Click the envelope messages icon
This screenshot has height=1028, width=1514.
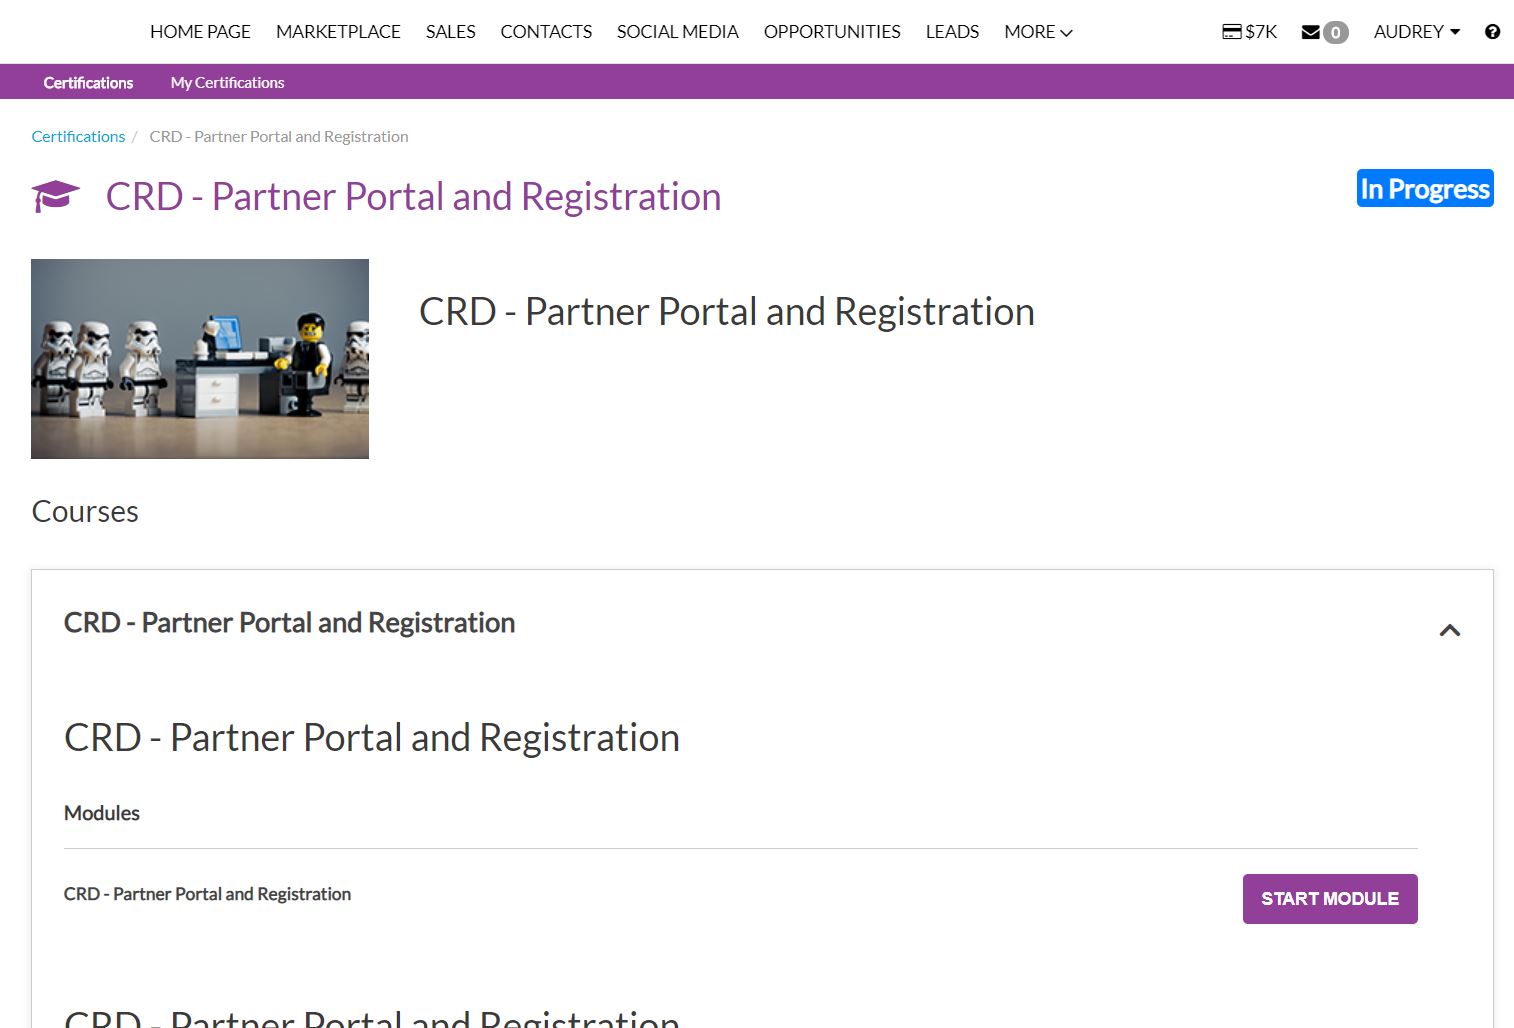point(1310,32)
